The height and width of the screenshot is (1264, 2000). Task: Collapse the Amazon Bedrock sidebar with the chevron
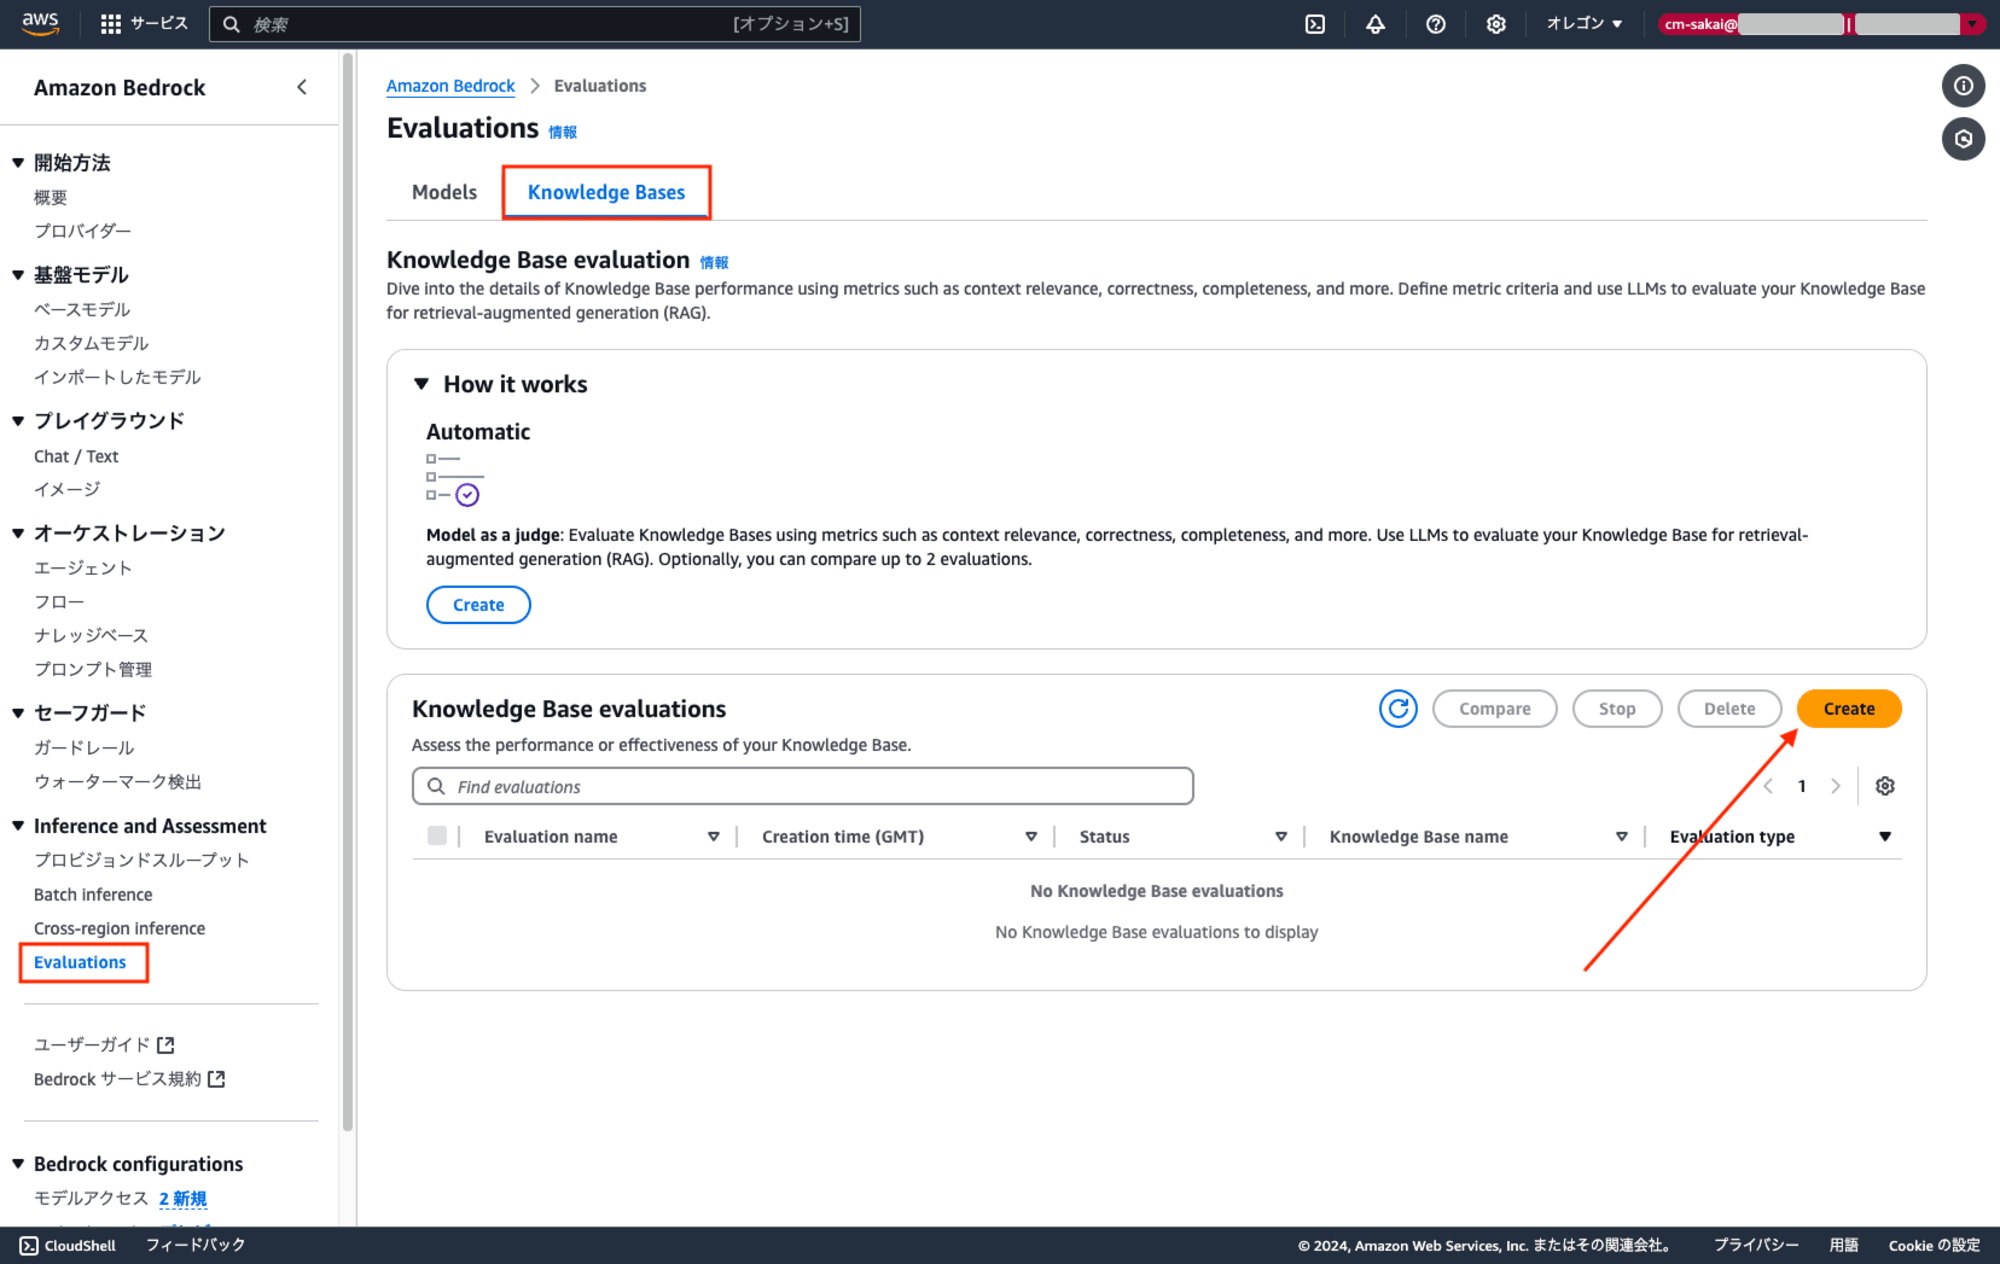pyautogui.click(x=302, y=87)
